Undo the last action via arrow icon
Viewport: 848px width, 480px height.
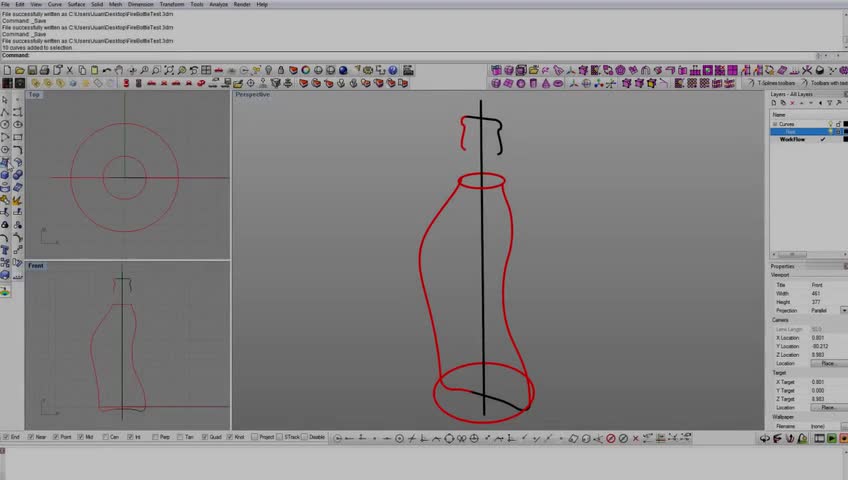107,70
